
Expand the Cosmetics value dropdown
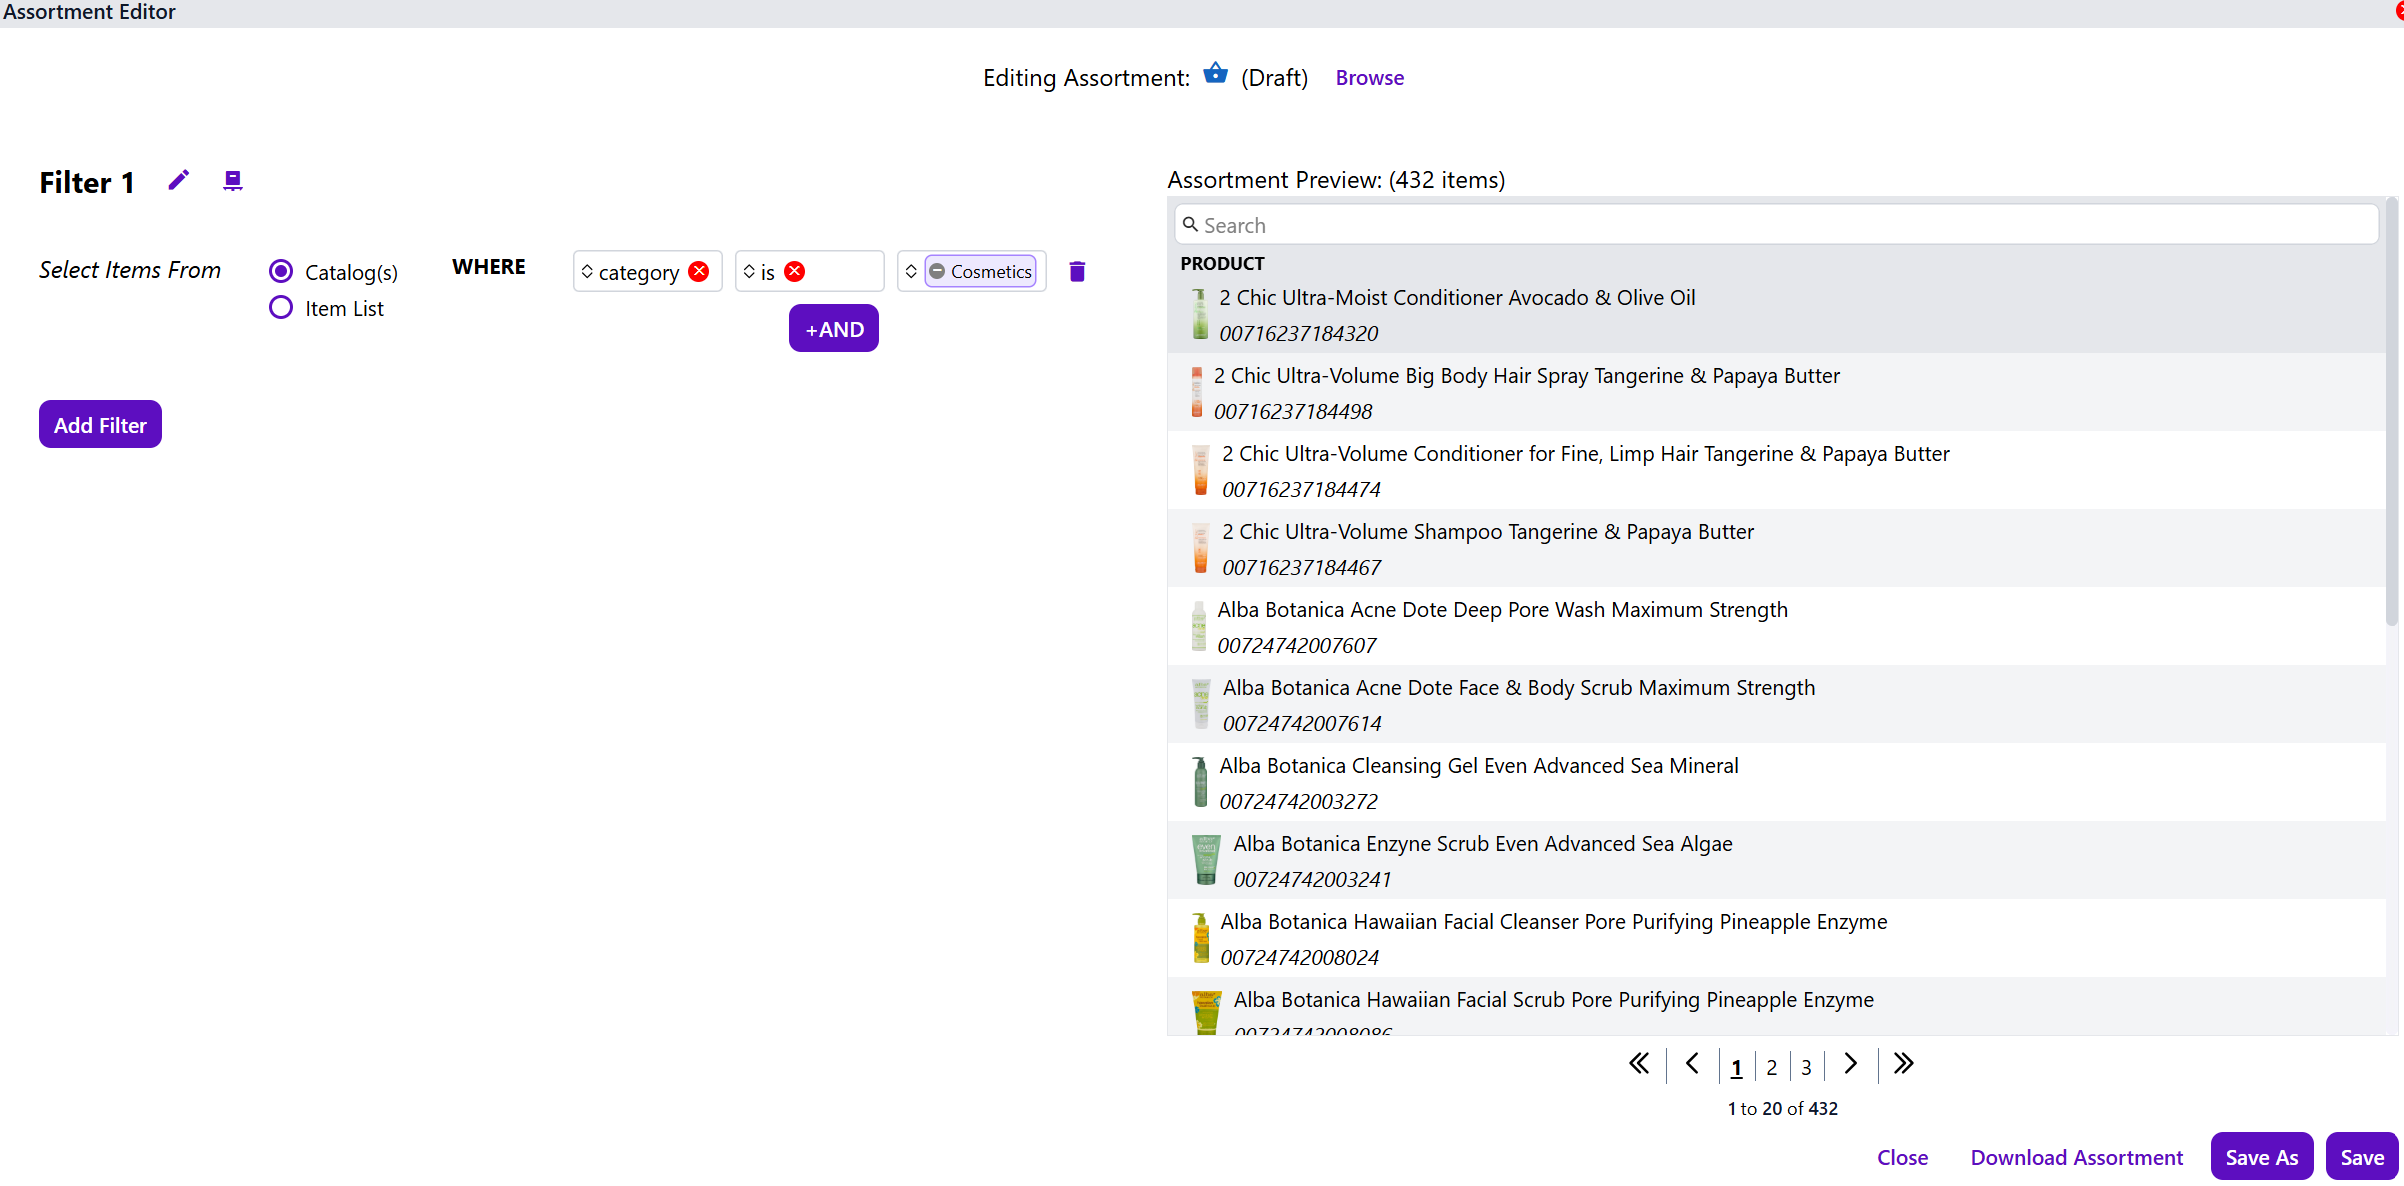911,271
